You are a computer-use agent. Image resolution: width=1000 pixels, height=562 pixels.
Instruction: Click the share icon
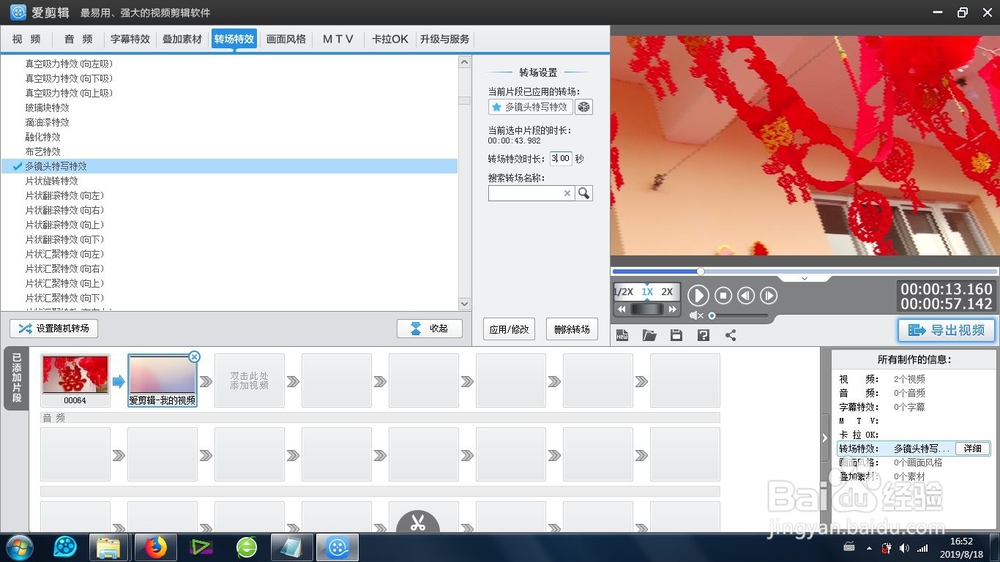(730, 335)
